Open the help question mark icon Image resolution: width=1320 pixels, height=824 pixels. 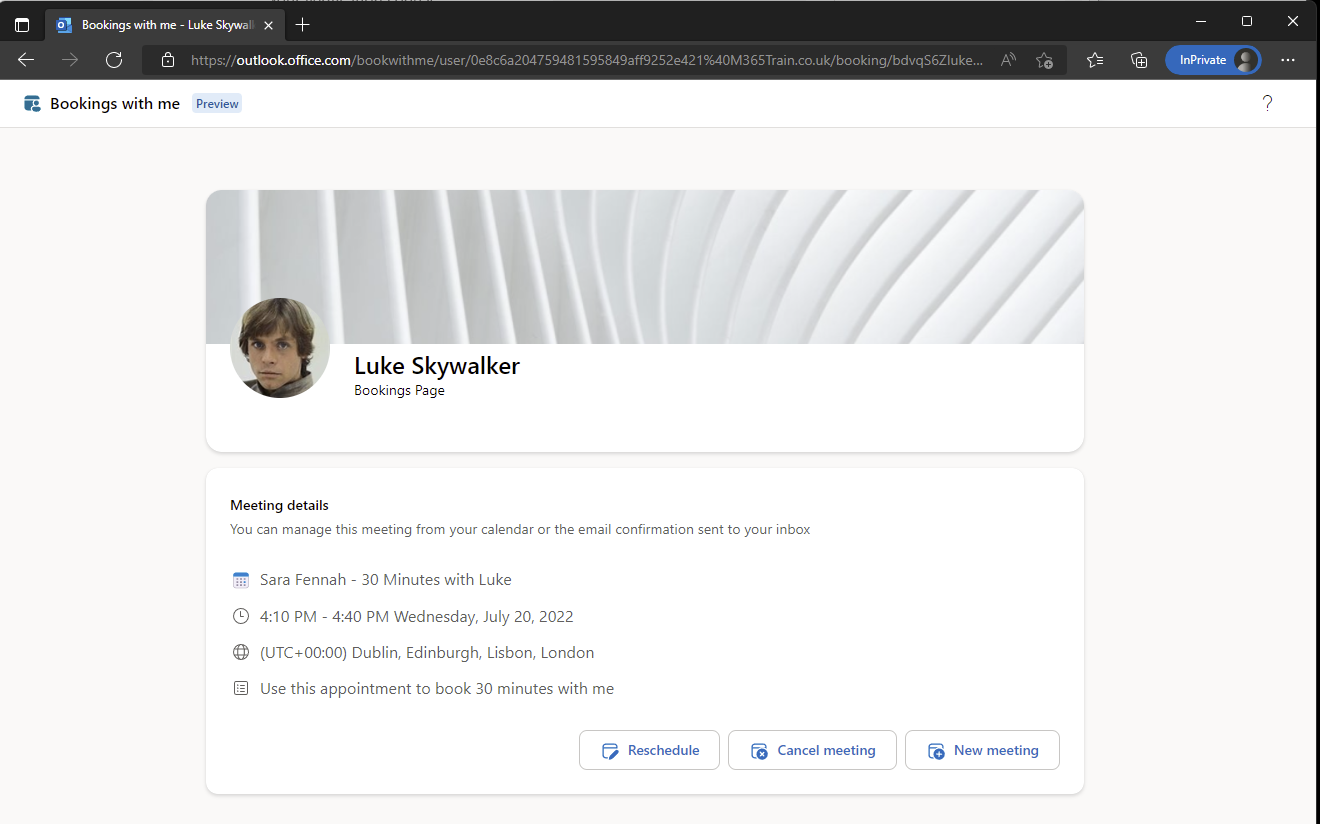[1267, 103]
